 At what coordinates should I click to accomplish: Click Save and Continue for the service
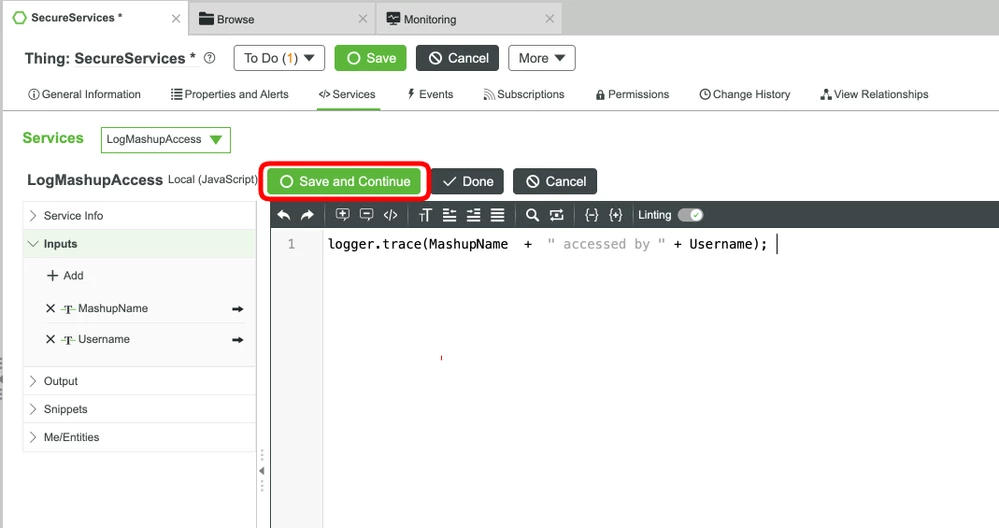pos(344,182)
